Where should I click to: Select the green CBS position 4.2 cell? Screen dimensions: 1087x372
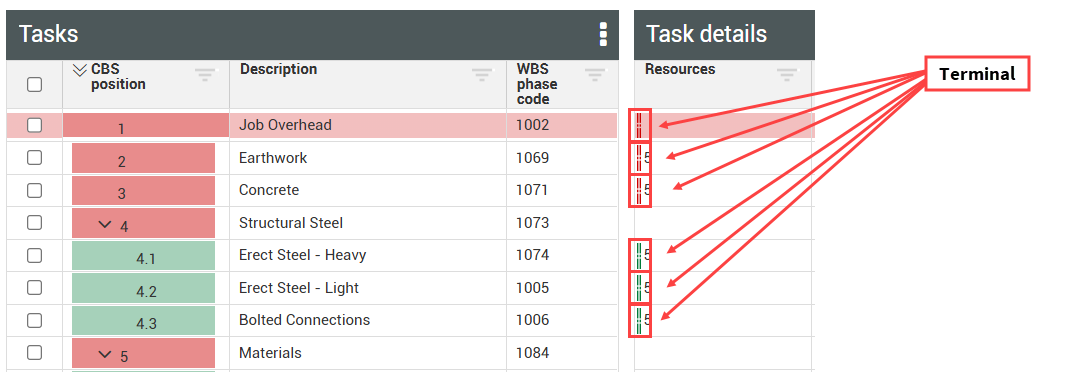tap(144, 288)
